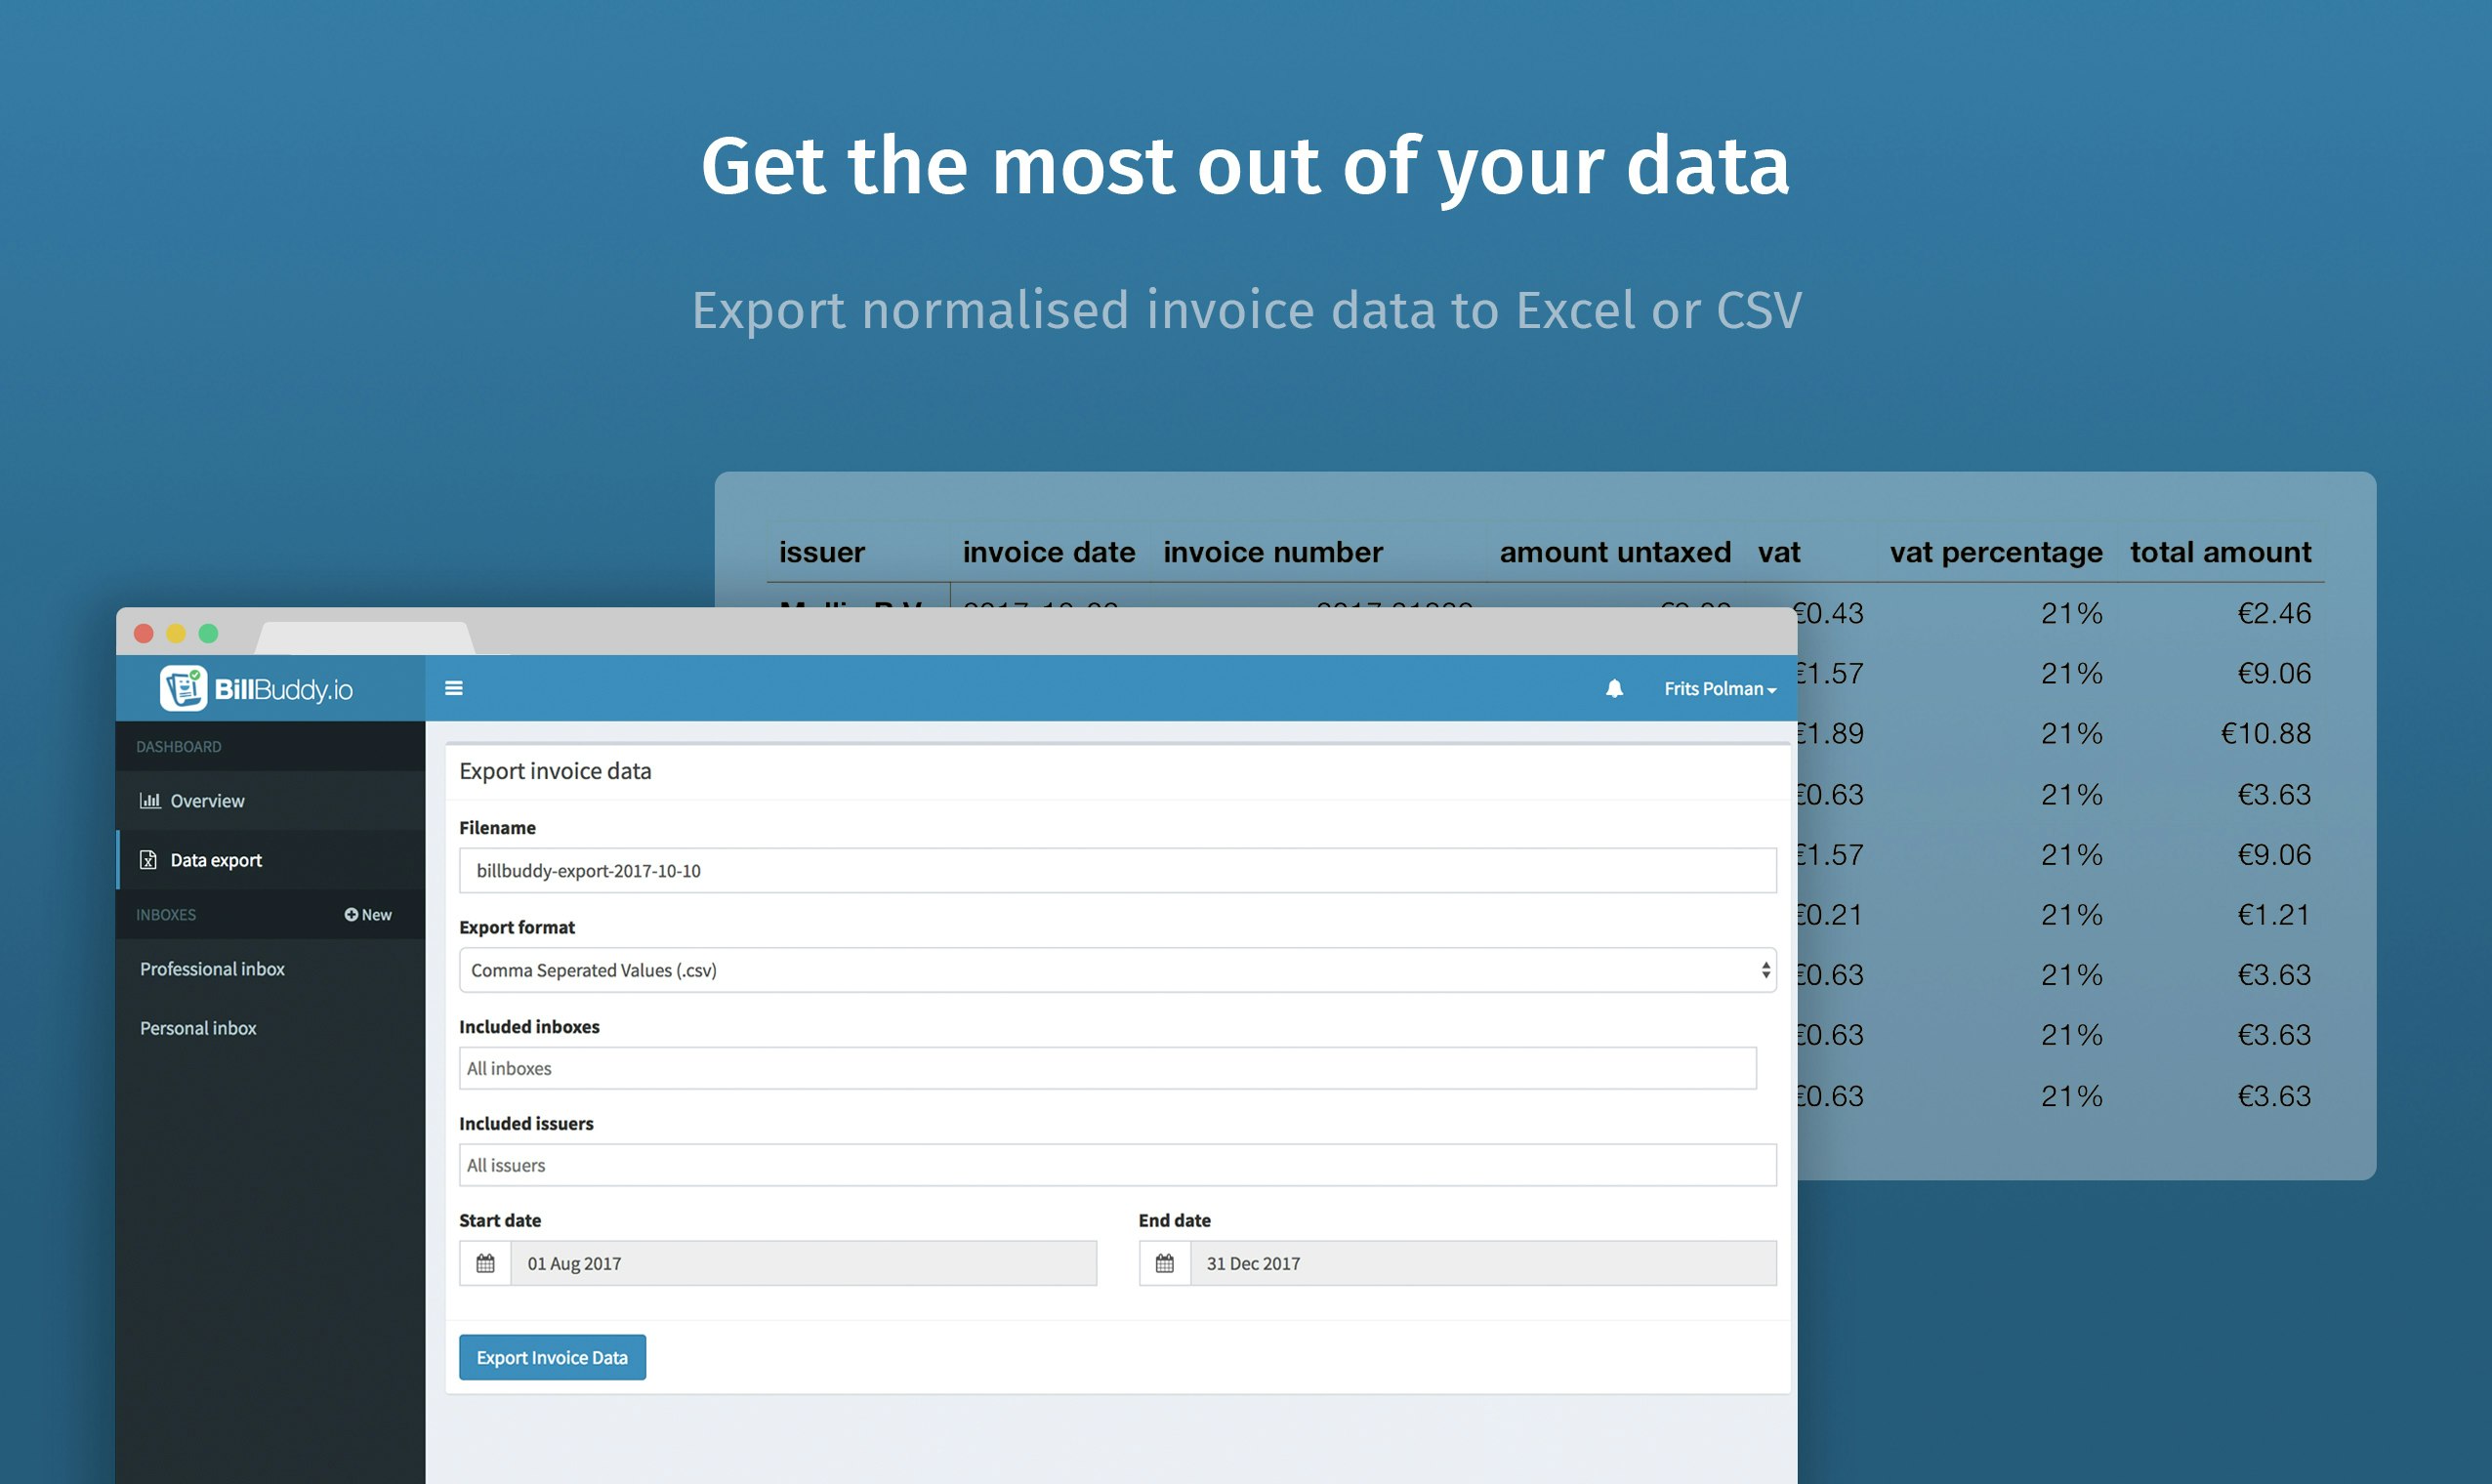2492x1484 pixels.
Task: Click inside the Filename text field
Action: [1117, 870]
